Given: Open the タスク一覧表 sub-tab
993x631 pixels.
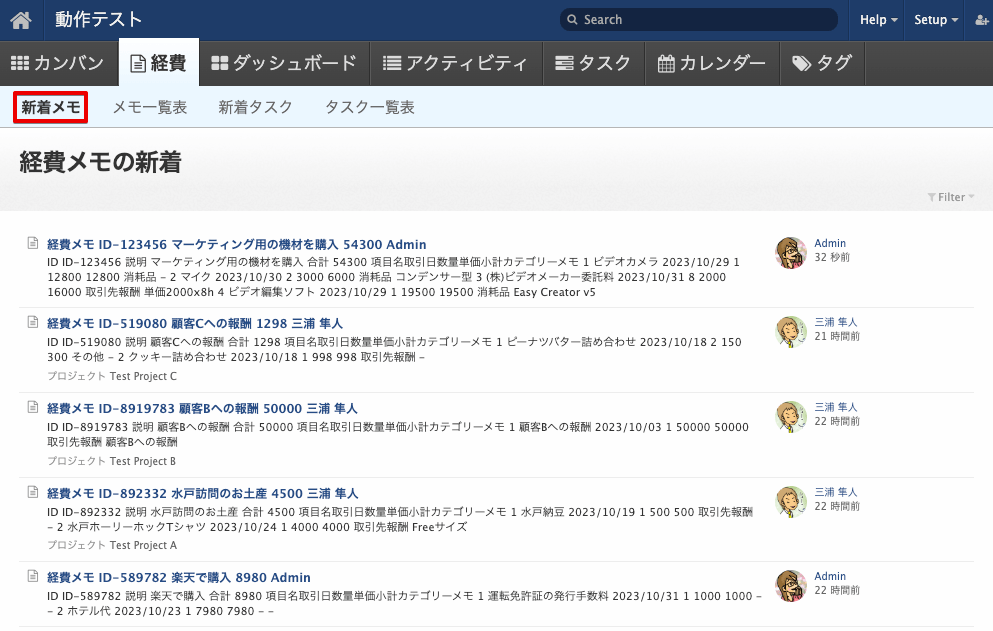Looking at the screenshot, I should click(370, 107).
